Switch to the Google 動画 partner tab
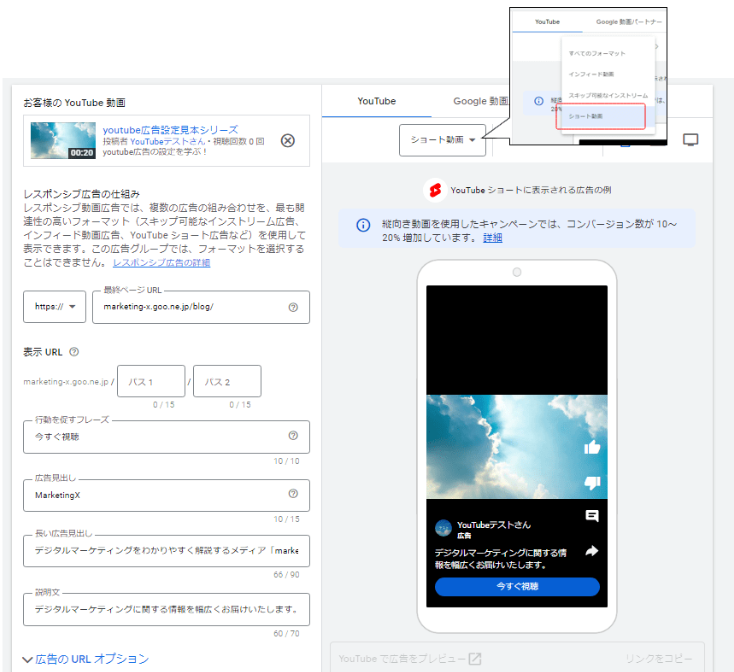Screen dimensions: 734x672 coord(481,101)
